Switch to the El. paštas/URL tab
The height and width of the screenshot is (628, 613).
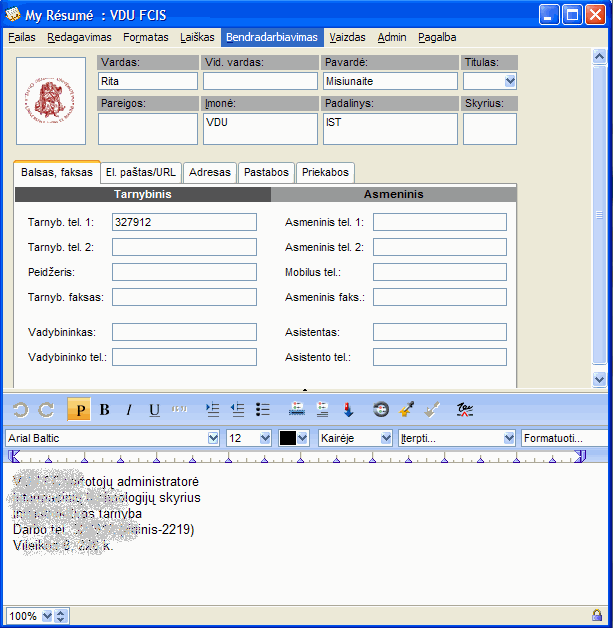click(x=141, y=172)
